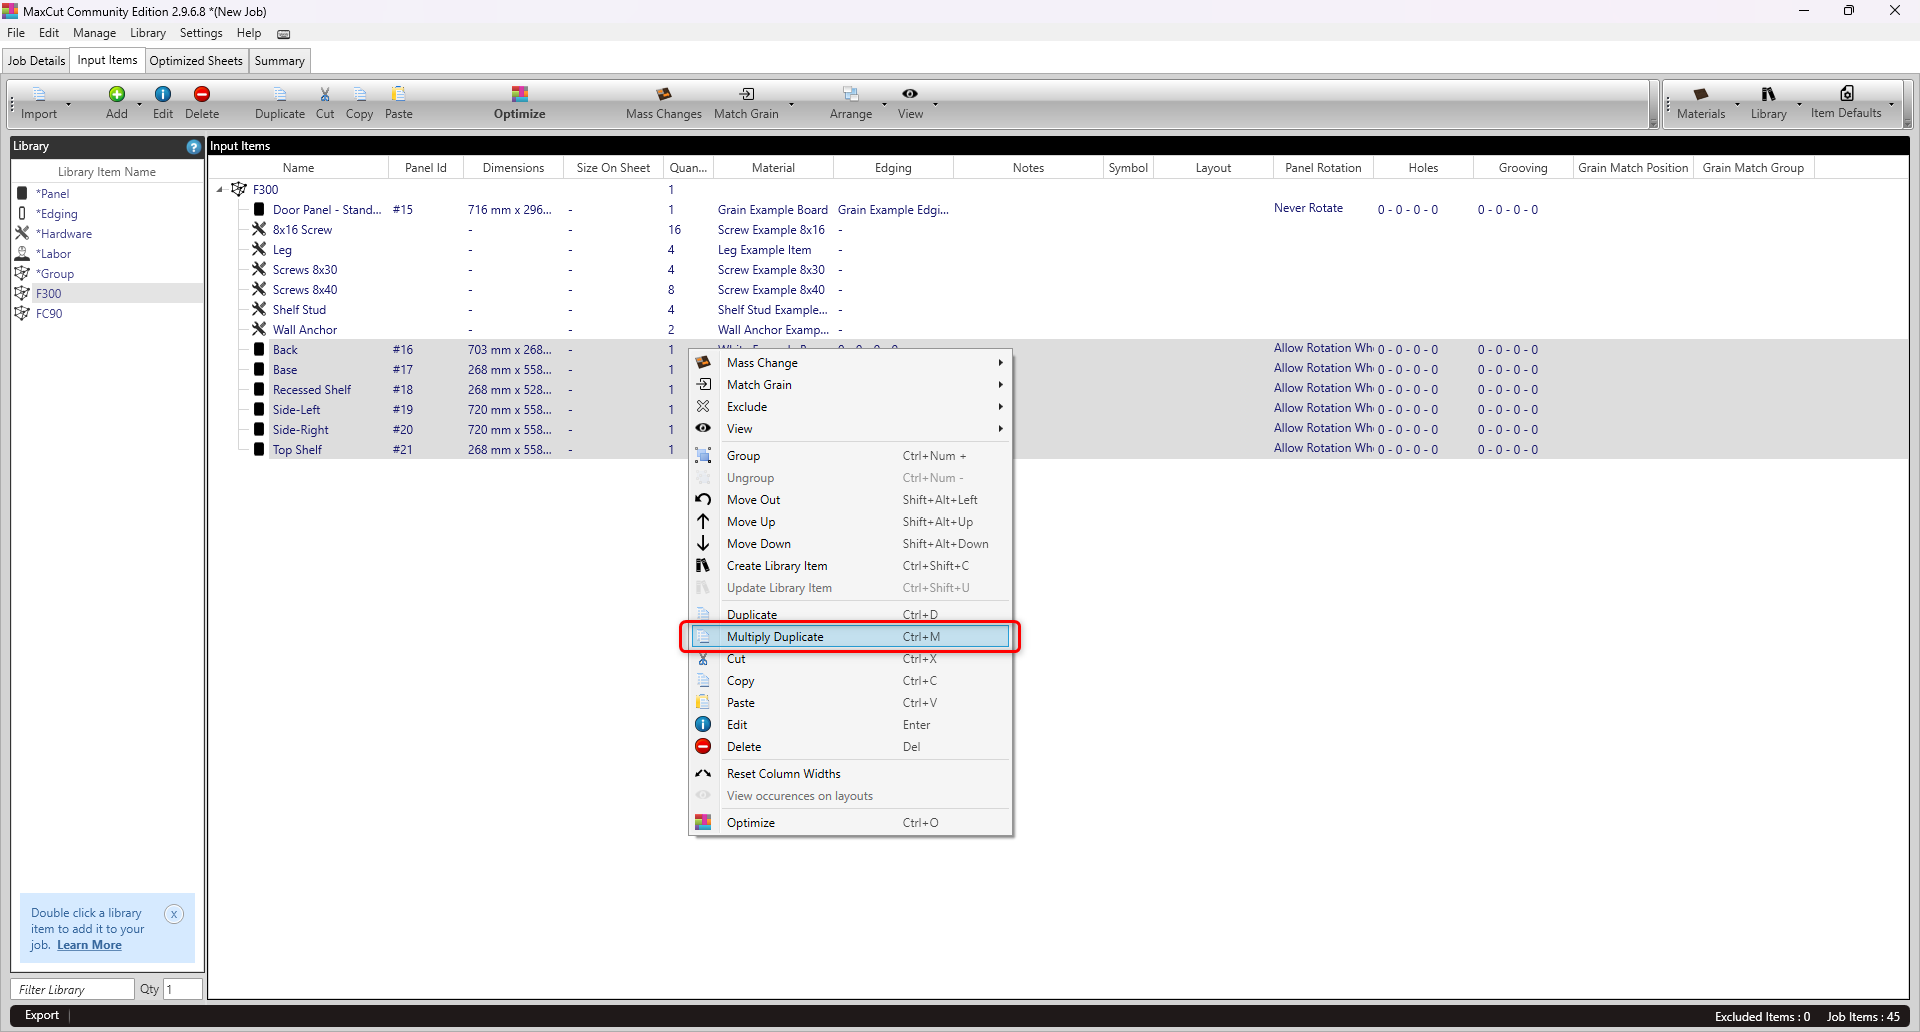Run Optimize from the toolbar

coord(520,103)
